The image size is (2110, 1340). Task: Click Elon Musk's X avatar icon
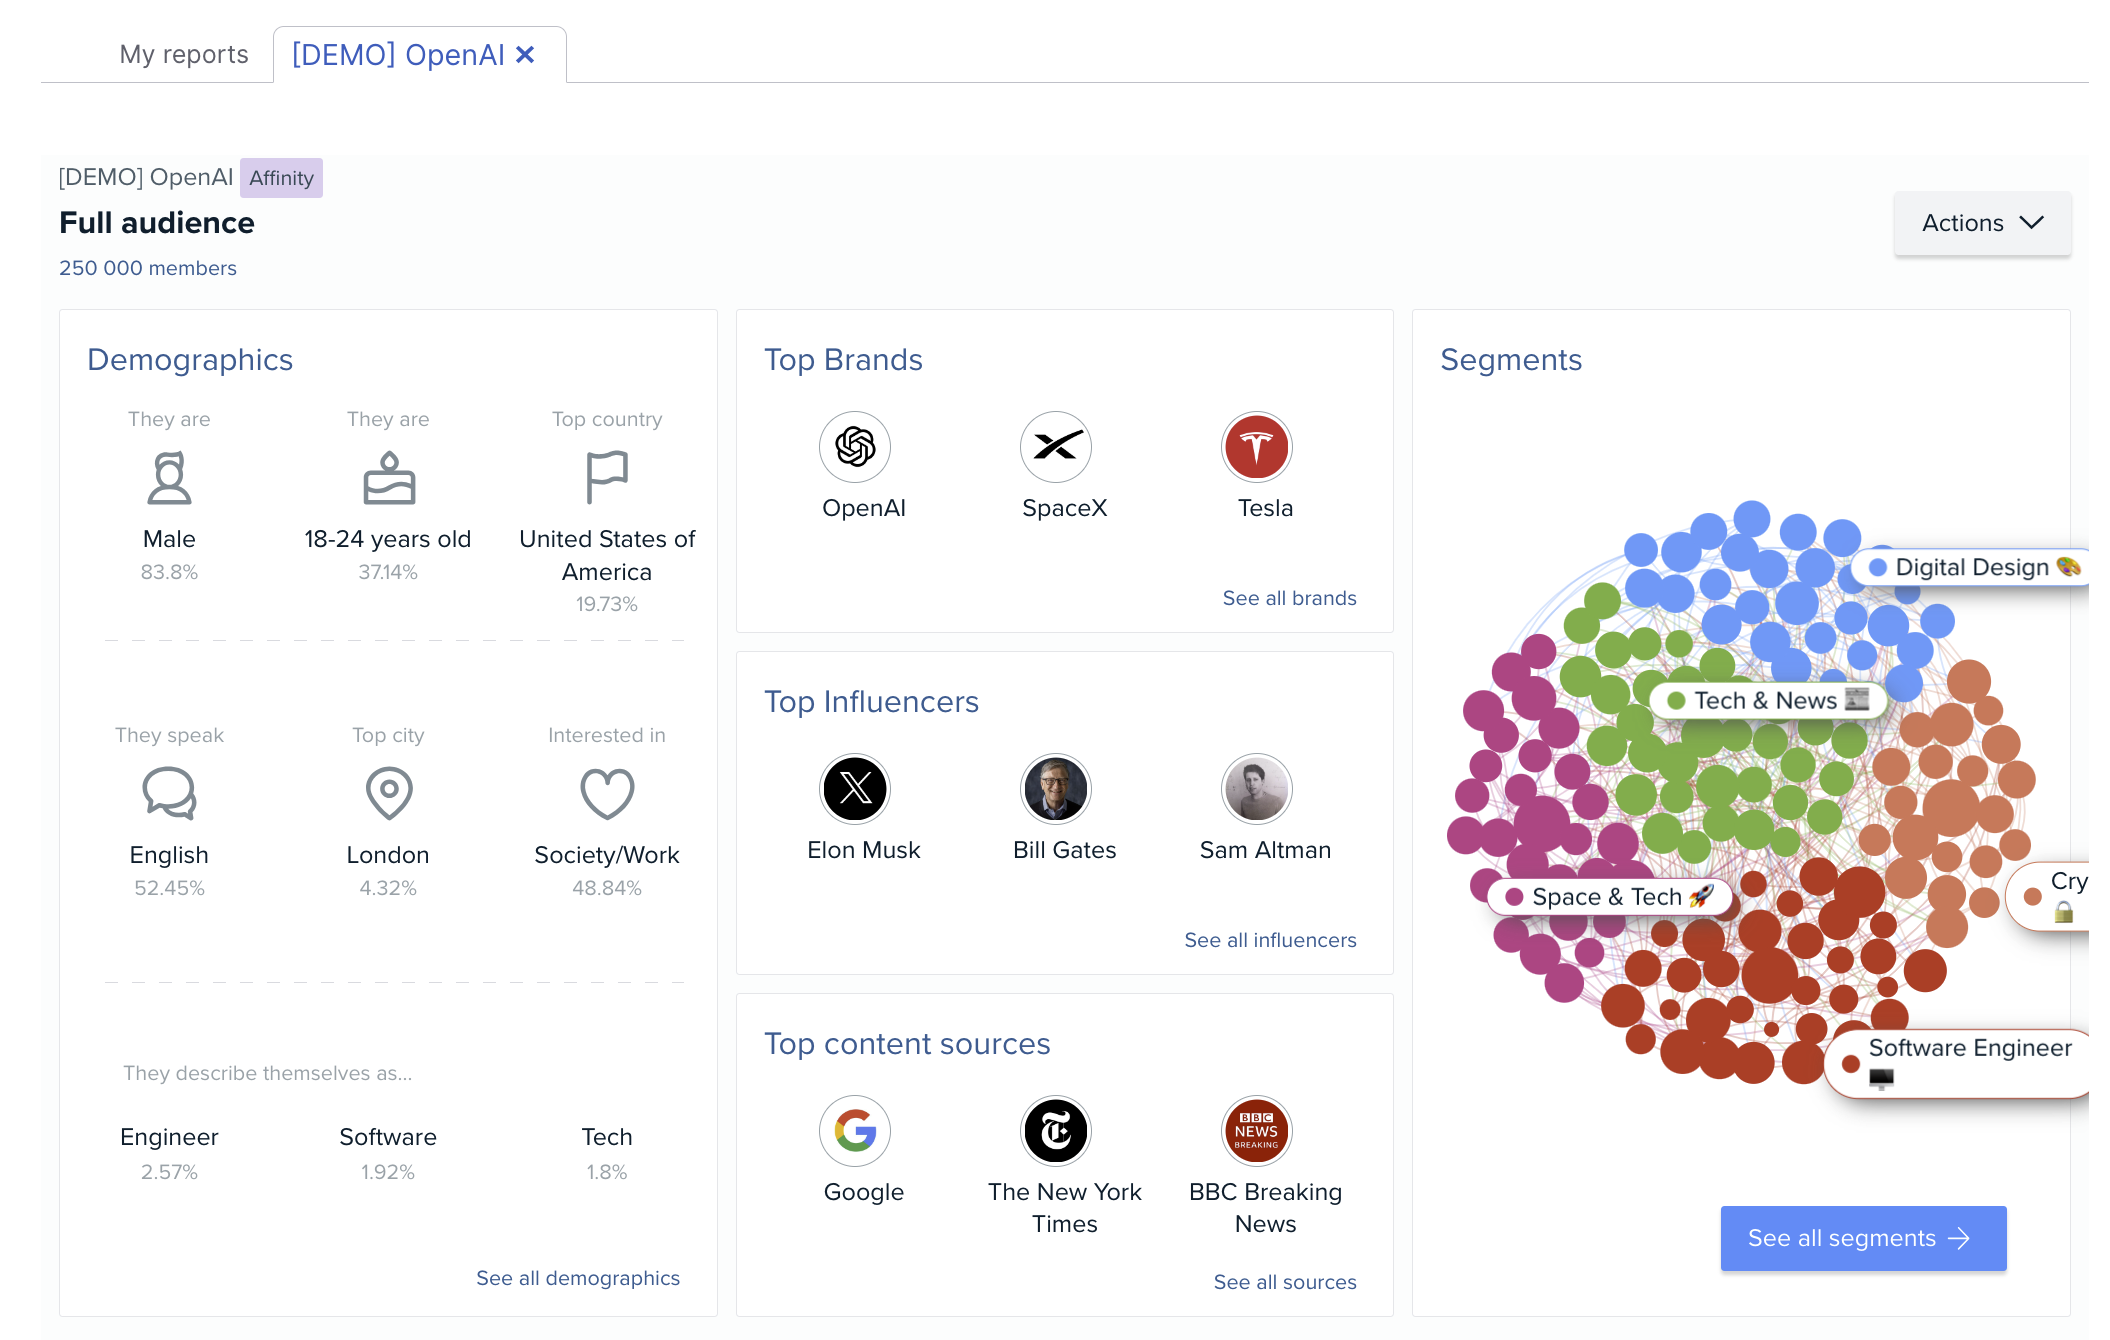[x=855, y=789]
